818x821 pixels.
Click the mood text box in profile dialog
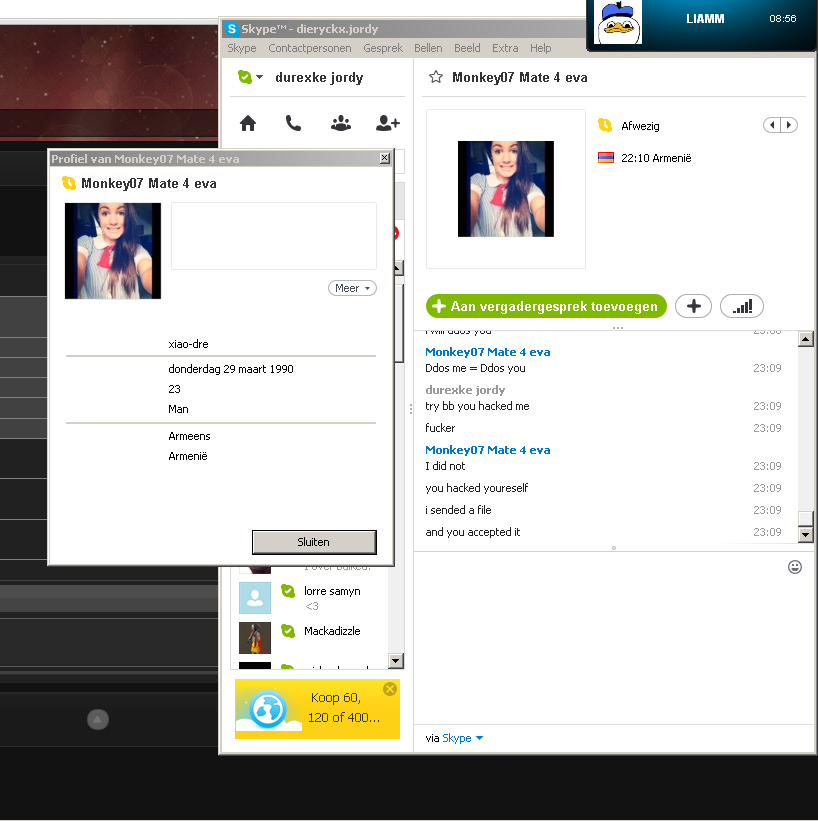274,236
